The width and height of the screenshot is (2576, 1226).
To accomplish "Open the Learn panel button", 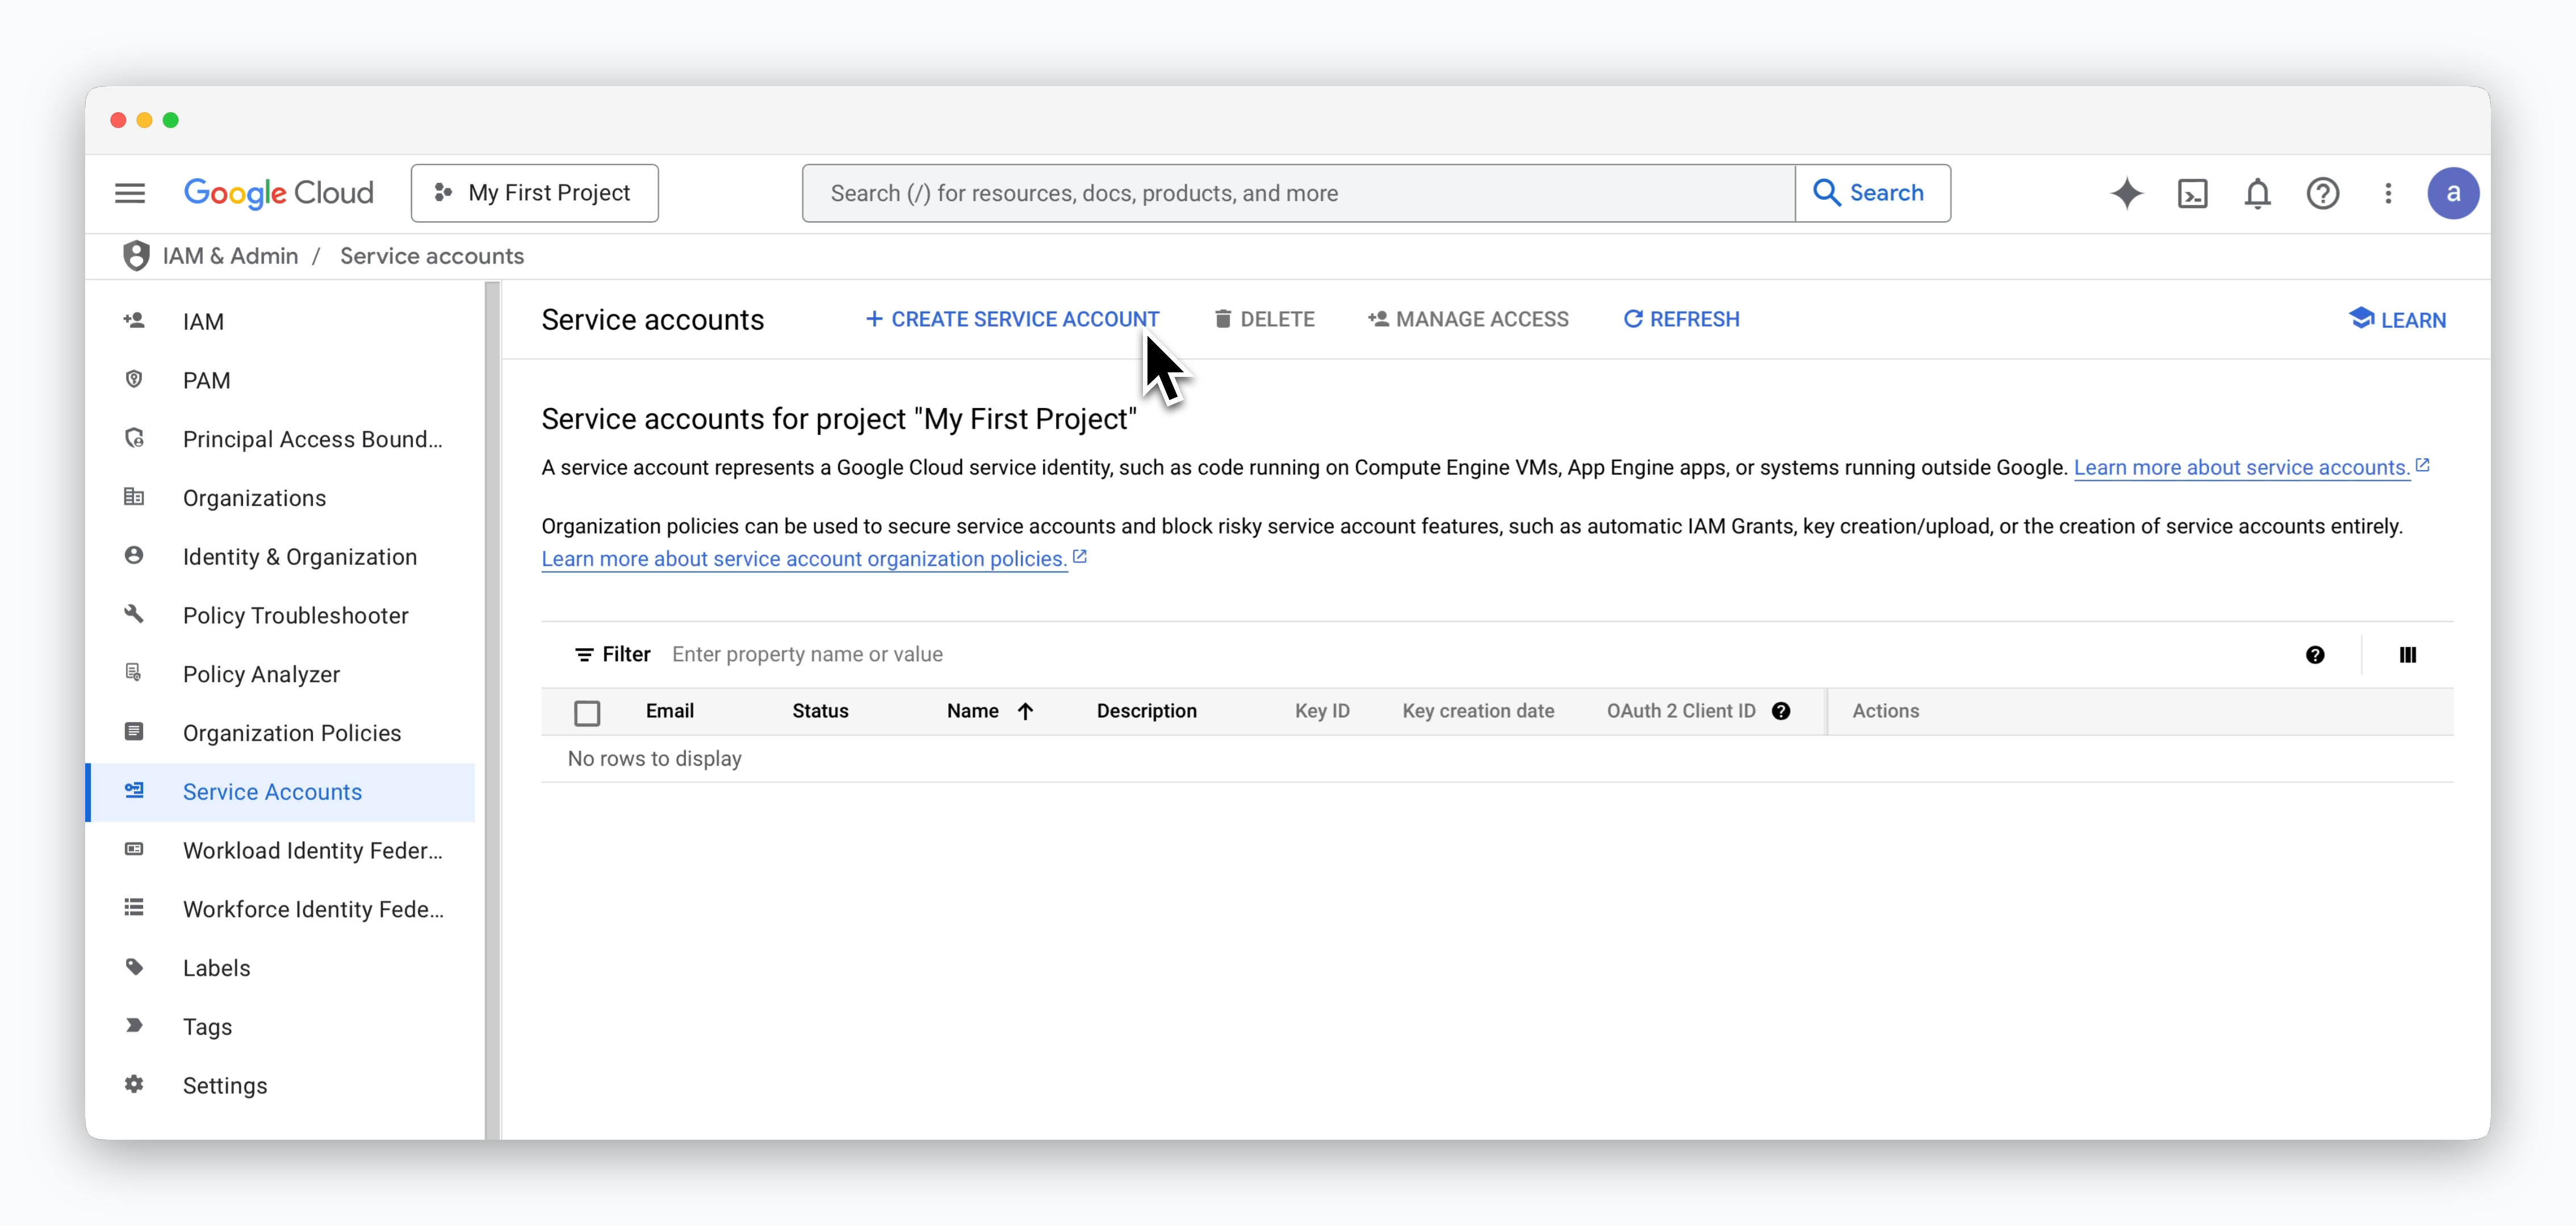I will click(2397, 320).
